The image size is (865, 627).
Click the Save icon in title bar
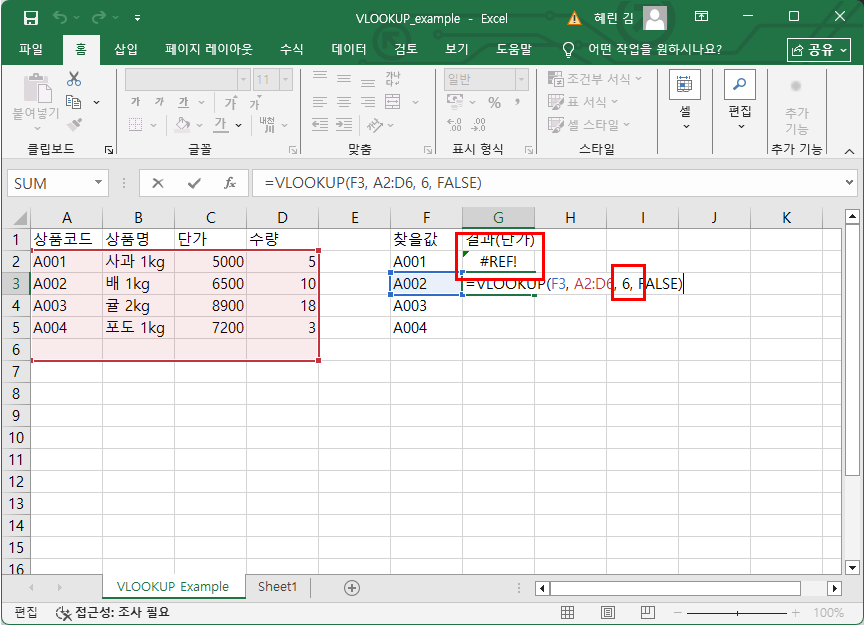(30, 18)
